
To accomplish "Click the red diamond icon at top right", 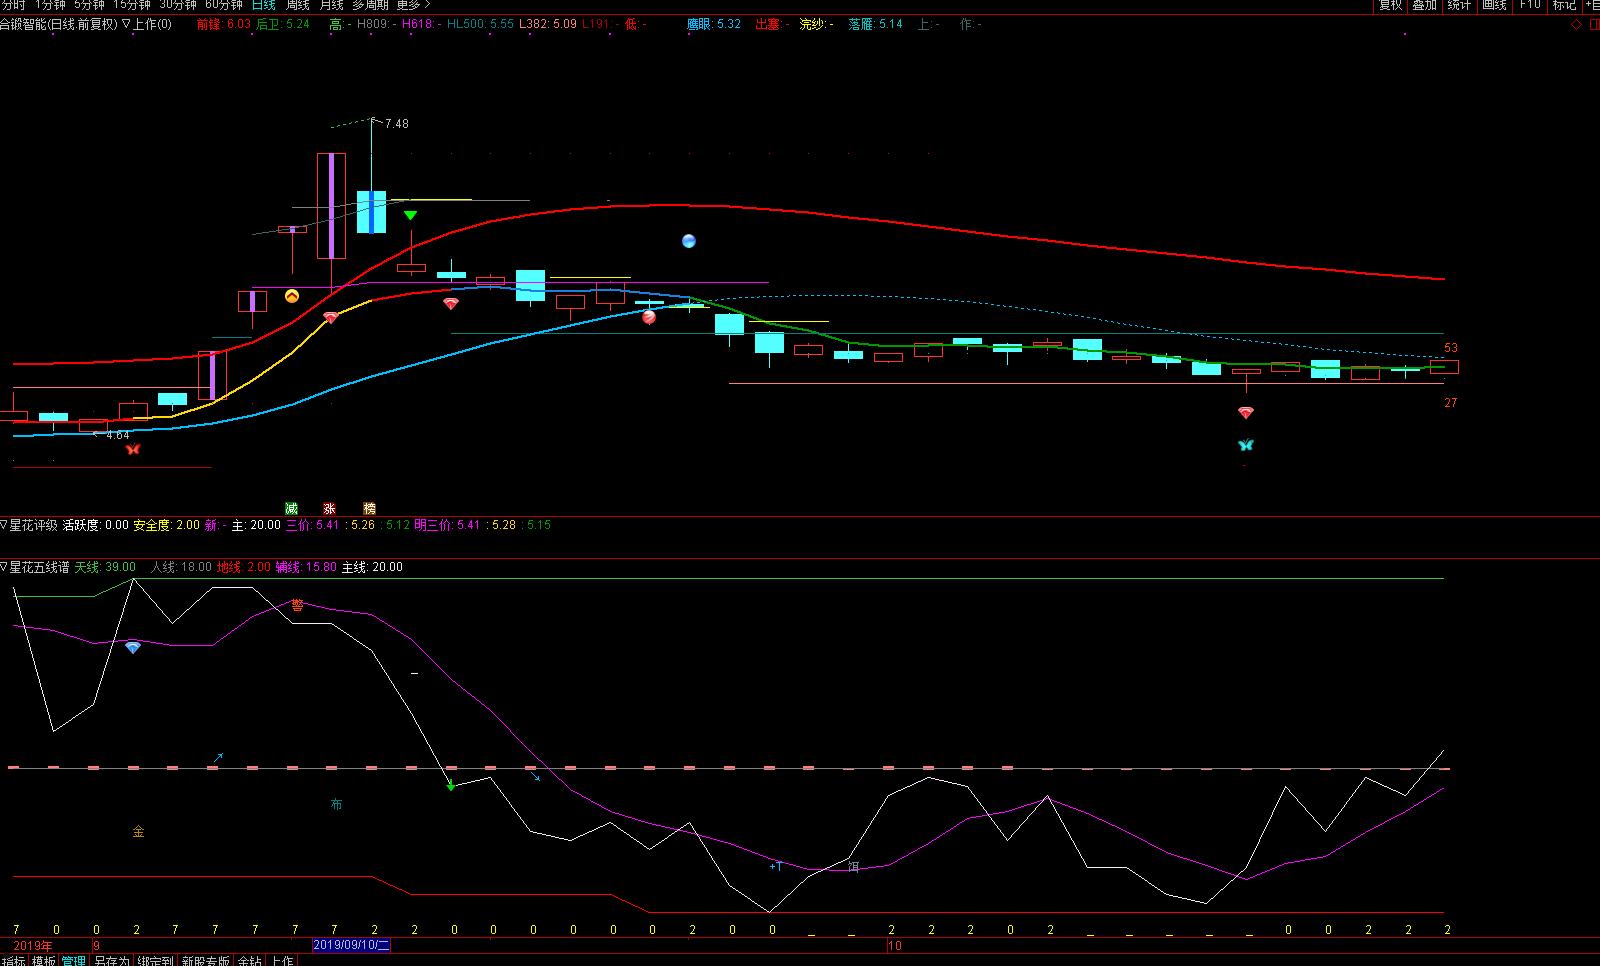I will click(x=1577, y=24).
